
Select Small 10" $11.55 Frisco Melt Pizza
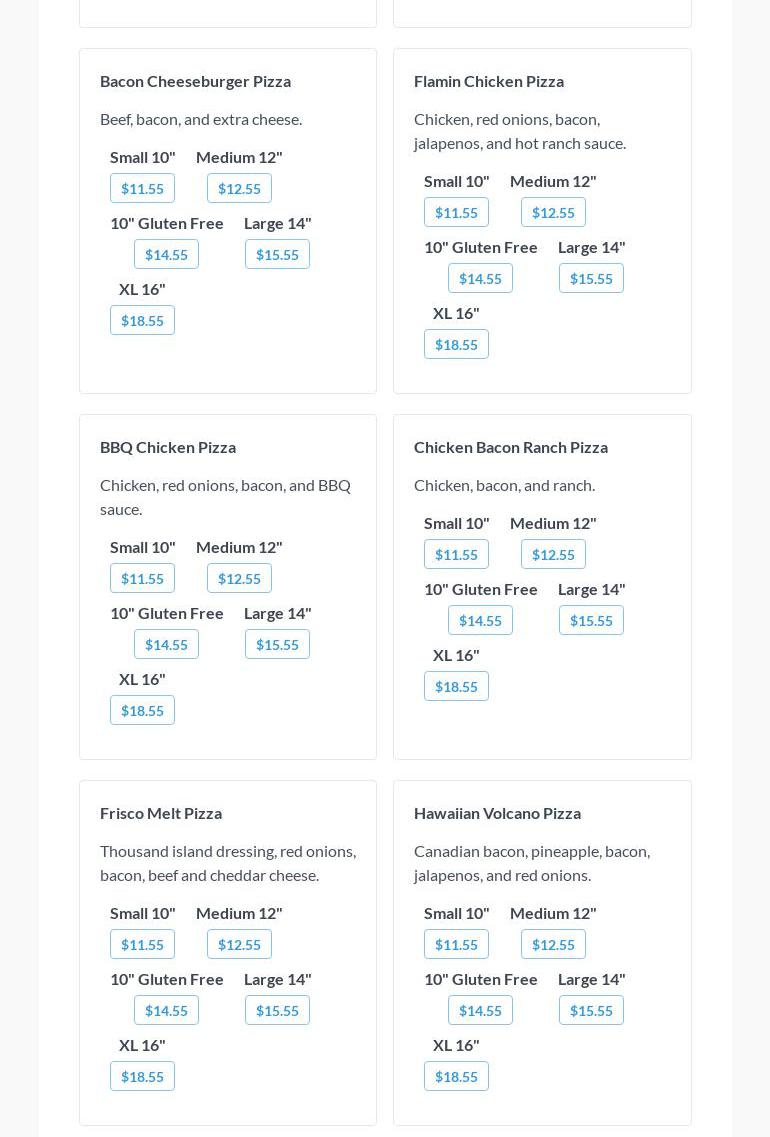142,944
